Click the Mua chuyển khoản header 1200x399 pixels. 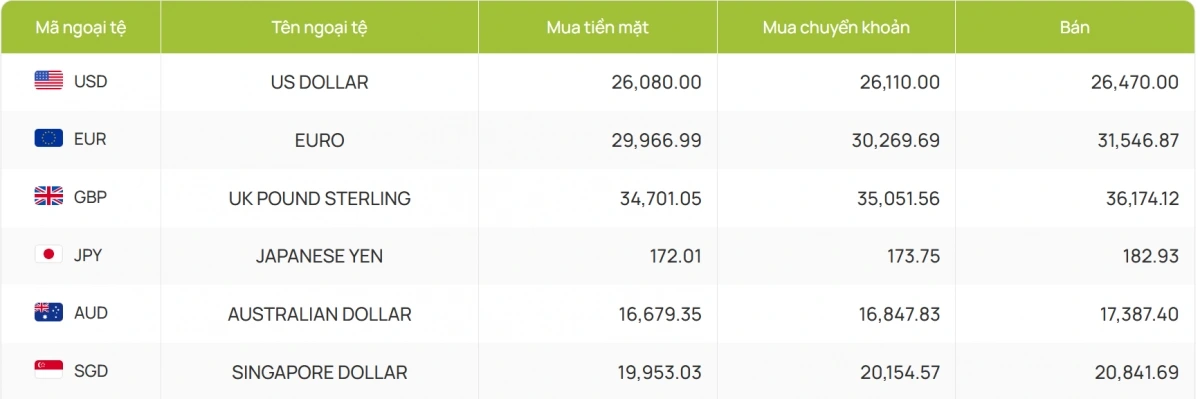pyautogui.click(x=836, y=28)
